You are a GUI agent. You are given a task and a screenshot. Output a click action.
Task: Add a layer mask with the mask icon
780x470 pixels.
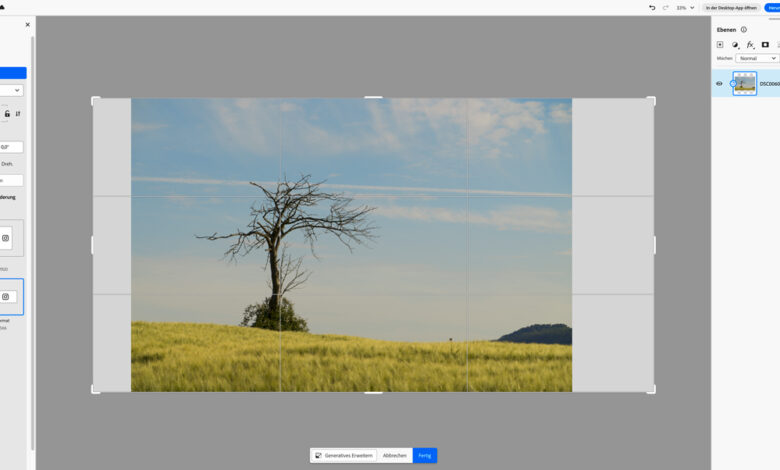(765, 45)
